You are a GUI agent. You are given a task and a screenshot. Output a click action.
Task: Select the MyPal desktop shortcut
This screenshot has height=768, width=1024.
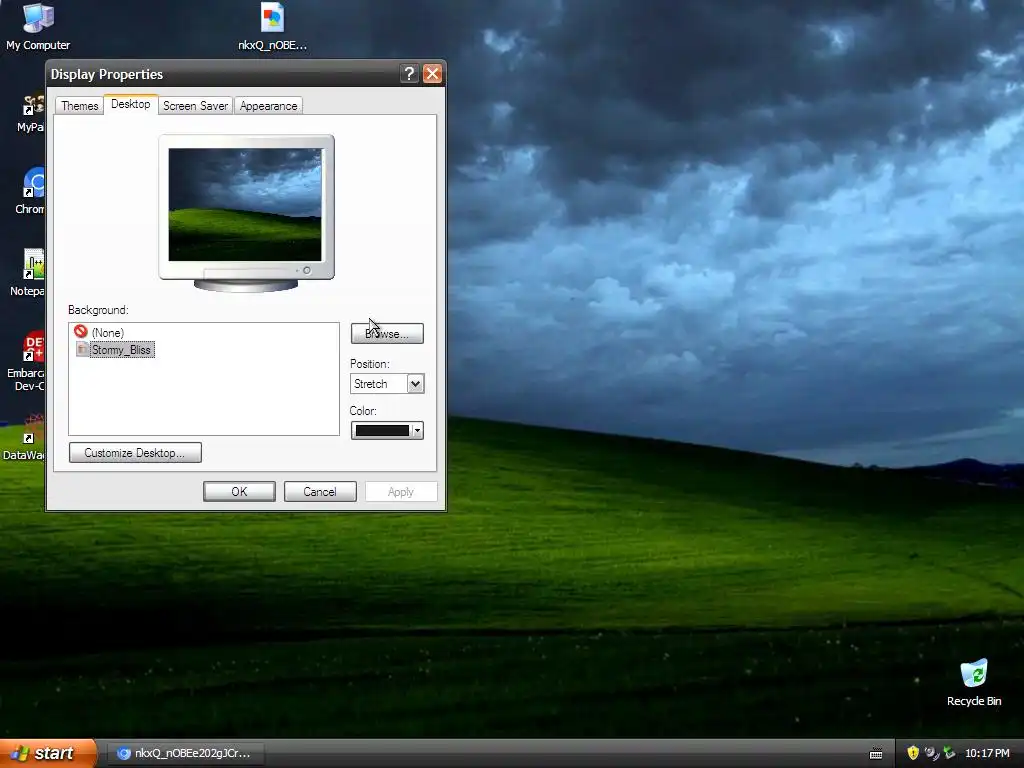pyautogui.click(x=31, y=112)
